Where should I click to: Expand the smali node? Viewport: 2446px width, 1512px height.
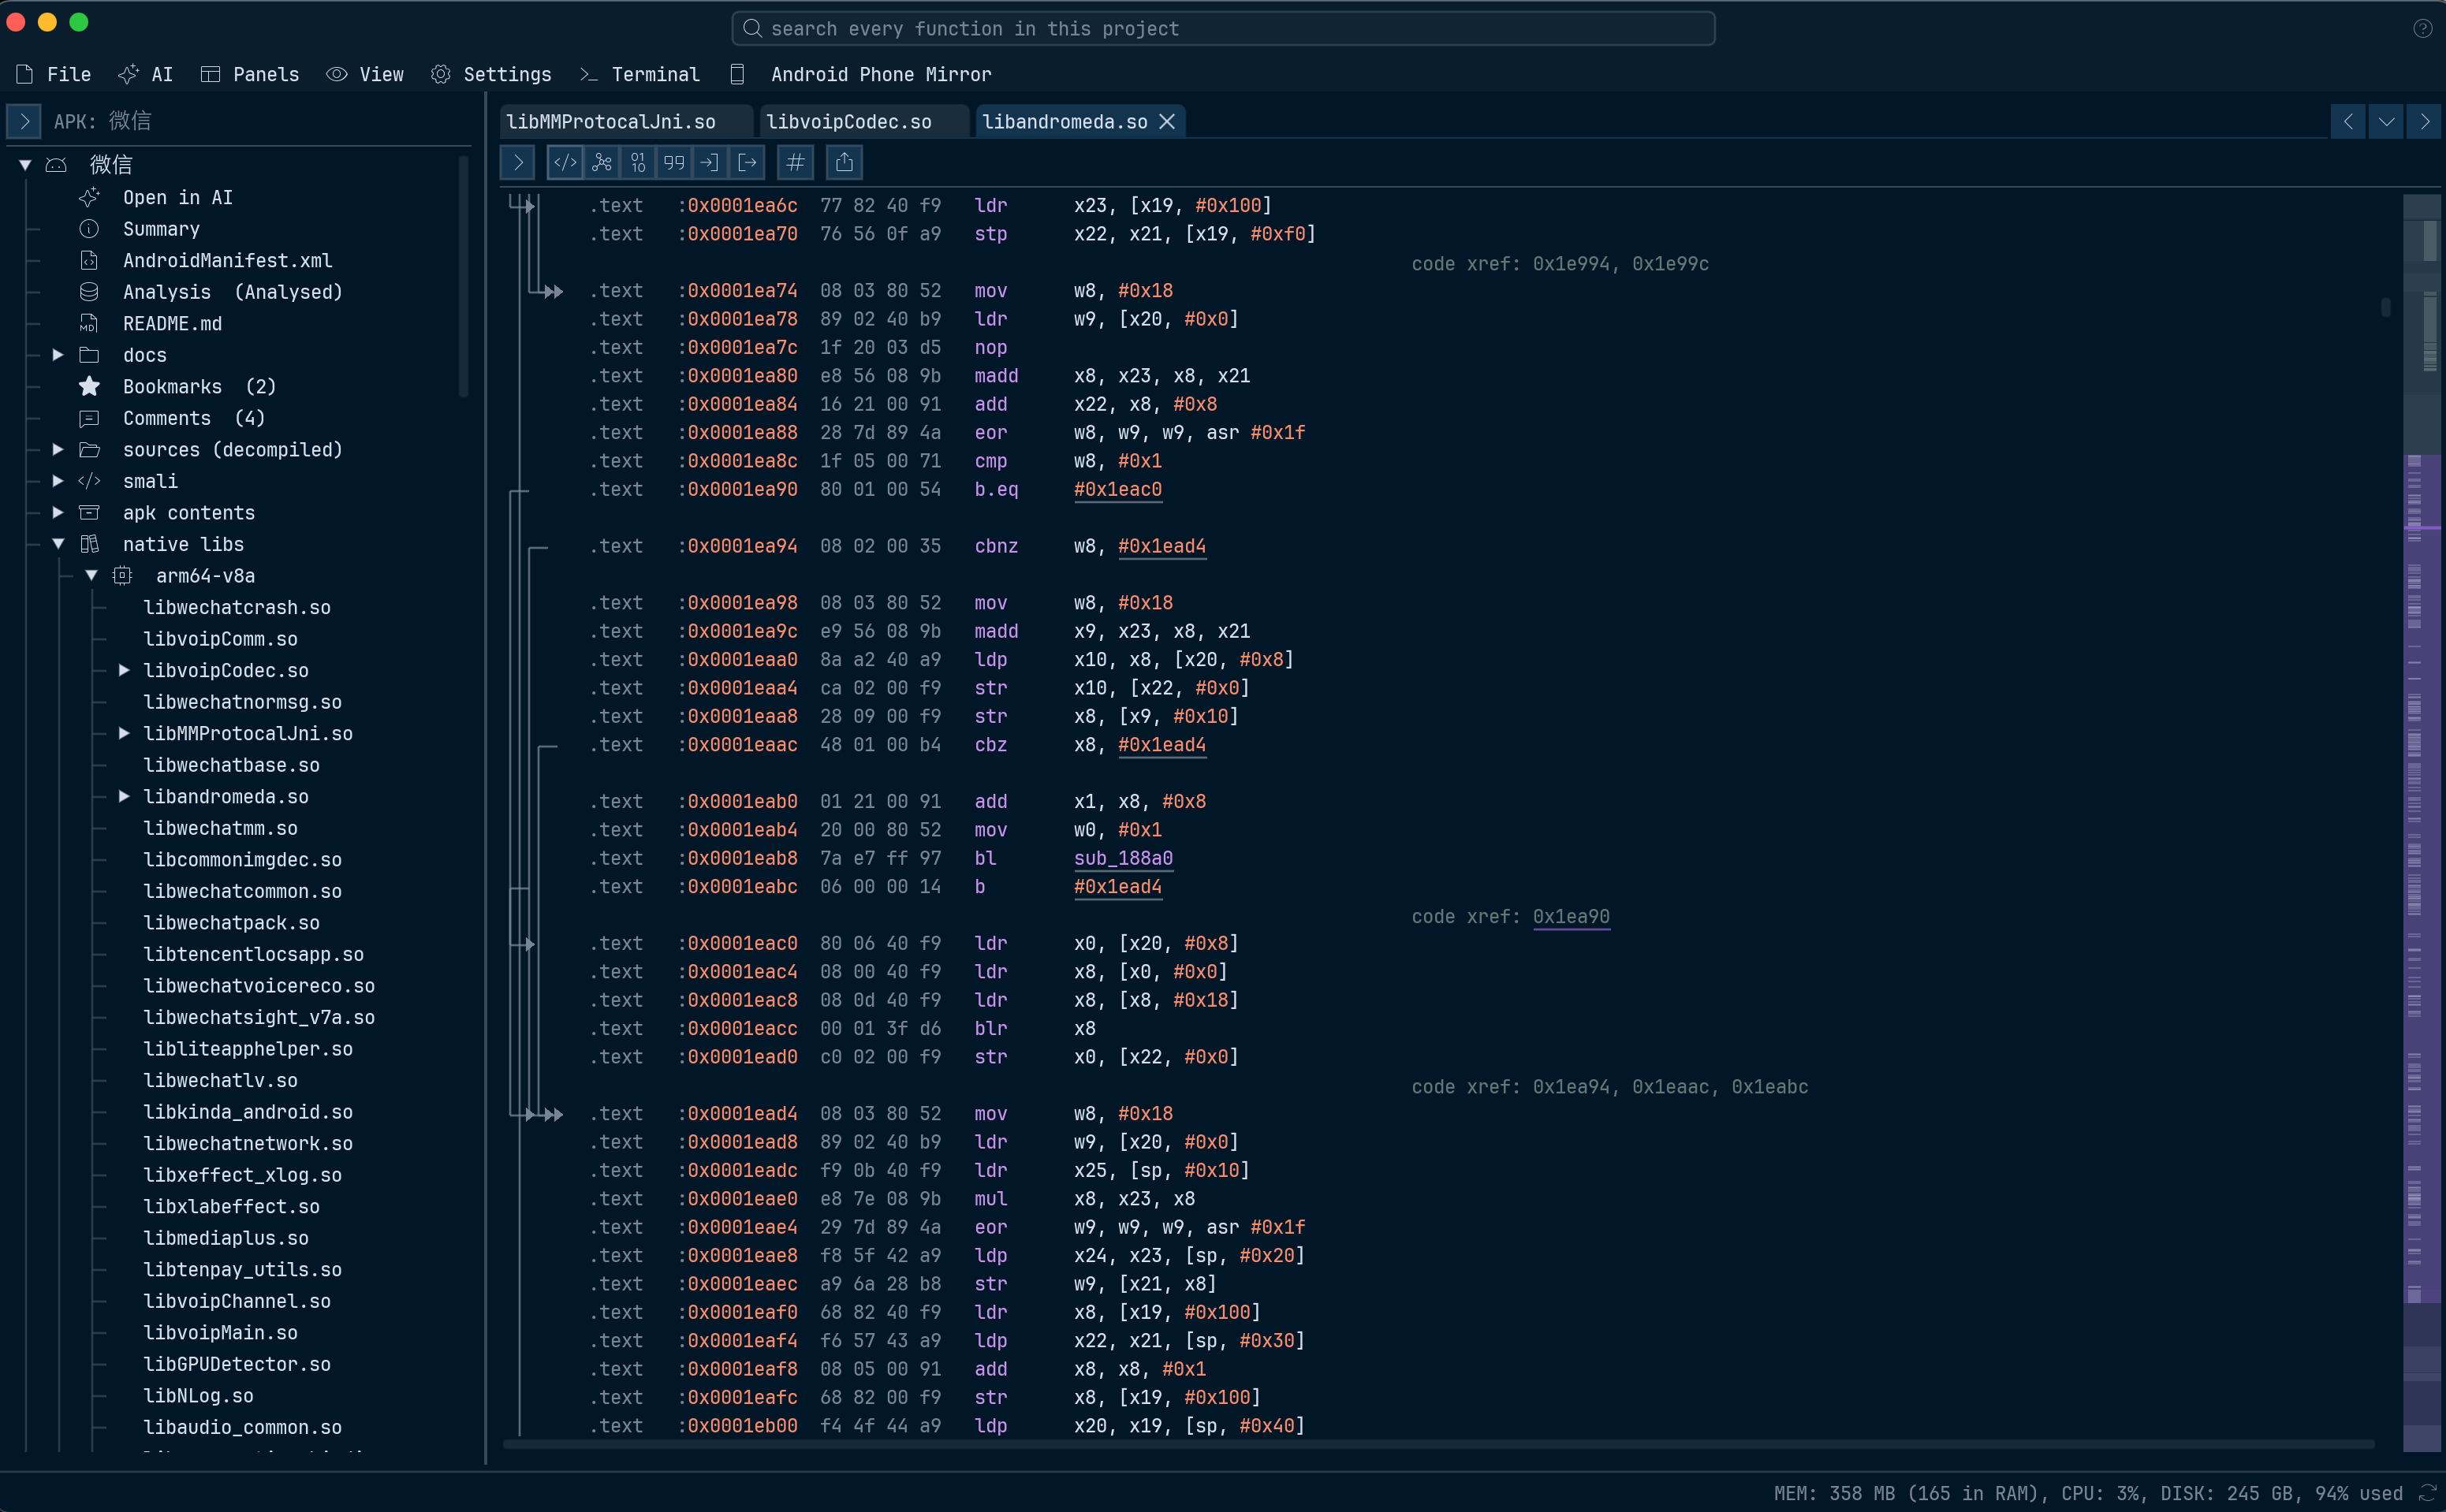(58, 481)
